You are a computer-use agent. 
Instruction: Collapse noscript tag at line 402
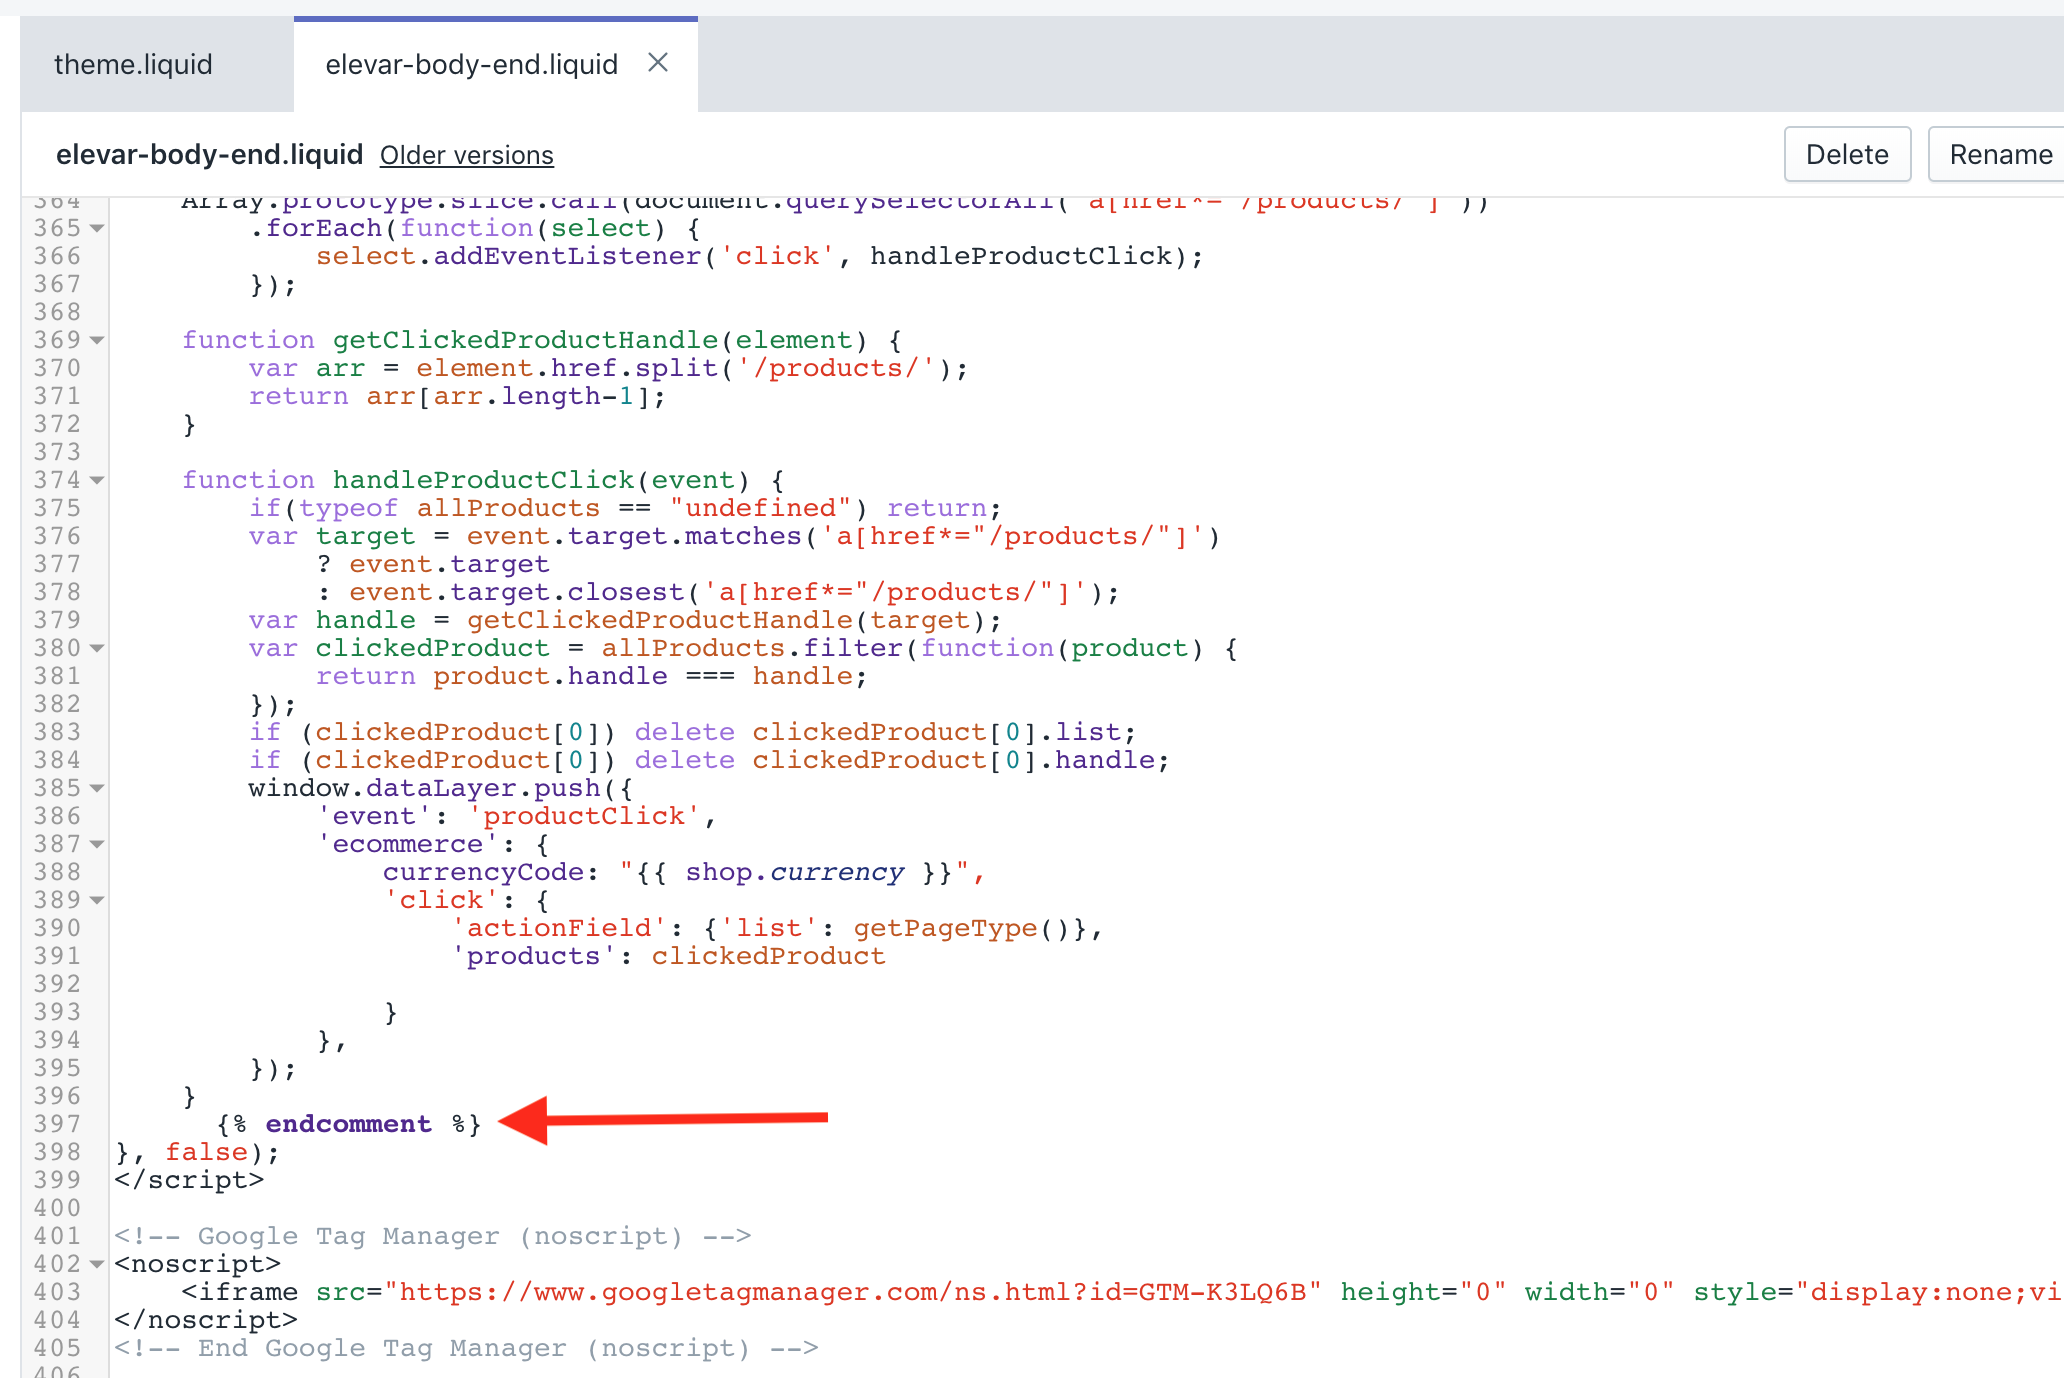coord(97,1264)
